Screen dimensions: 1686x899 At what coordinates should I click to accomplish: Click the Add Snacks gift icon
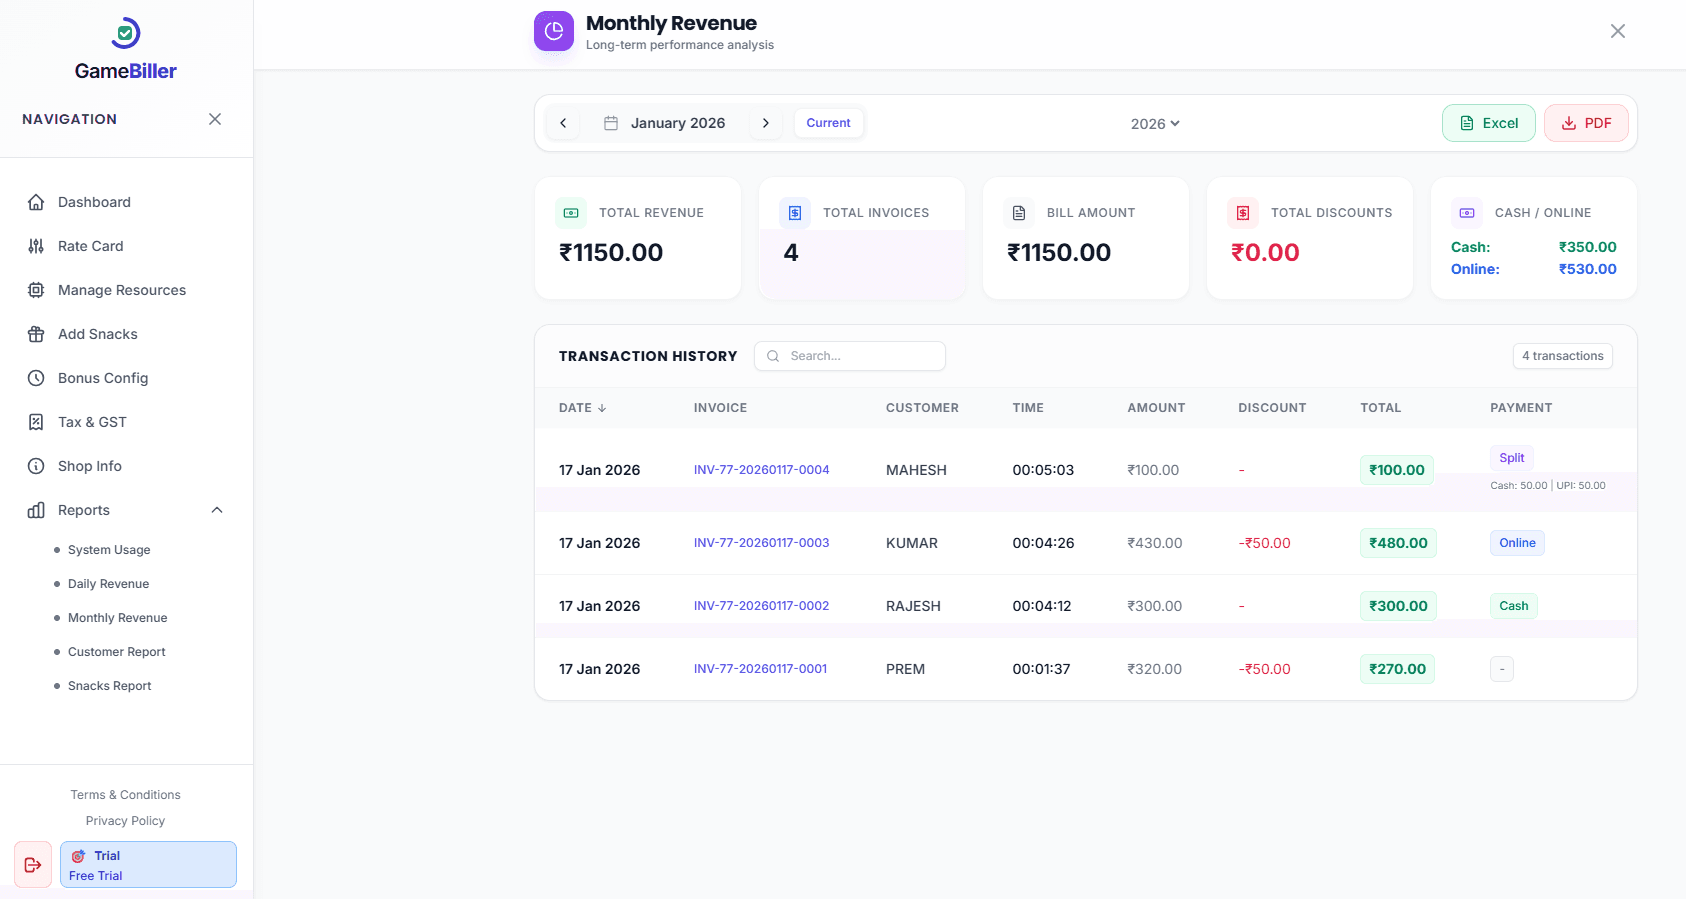click(36, 334)
